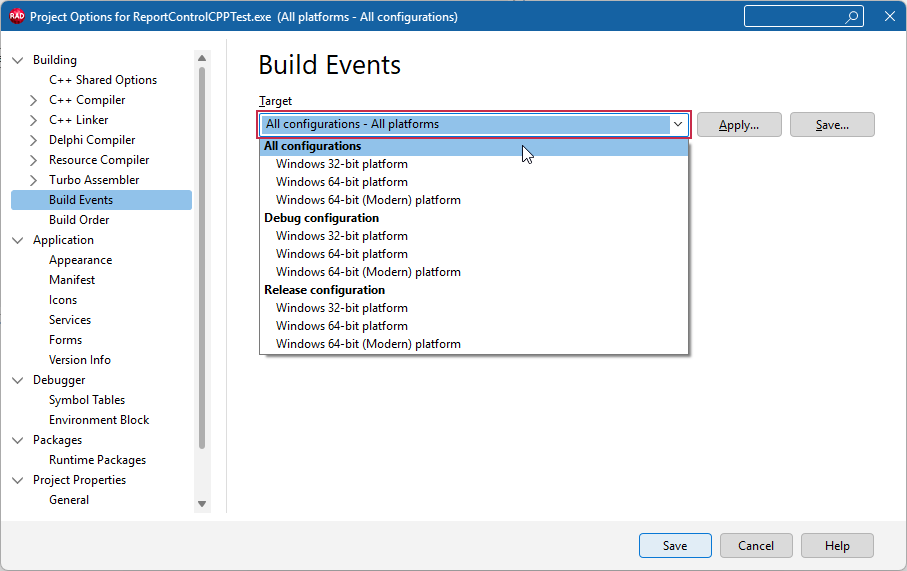
Task: Click the bottom Save button
Action: (675, 546)
